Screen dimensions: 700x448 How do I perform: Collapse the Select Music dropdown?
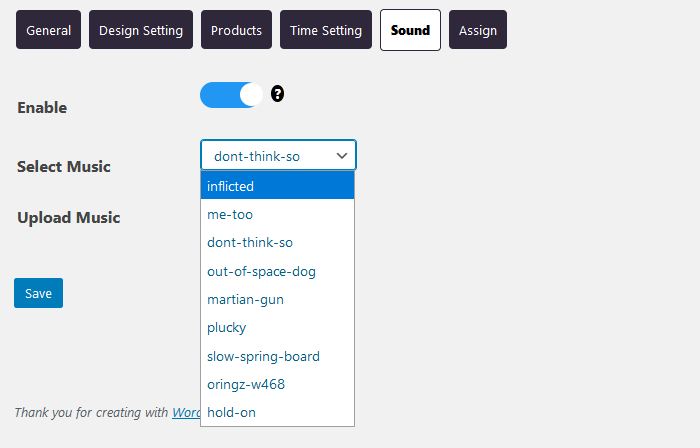tap(278, 155)
